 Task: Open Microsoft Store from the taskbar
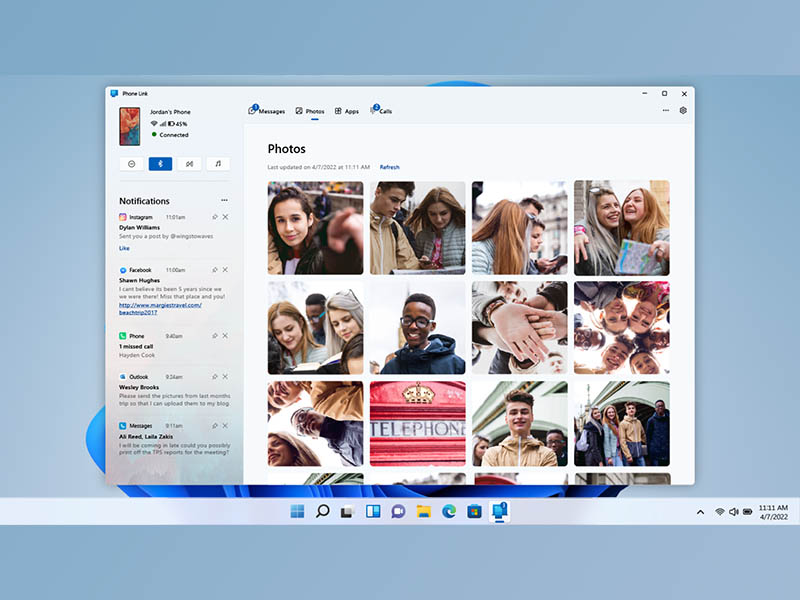pyautogui.click(x=474, y=511)
